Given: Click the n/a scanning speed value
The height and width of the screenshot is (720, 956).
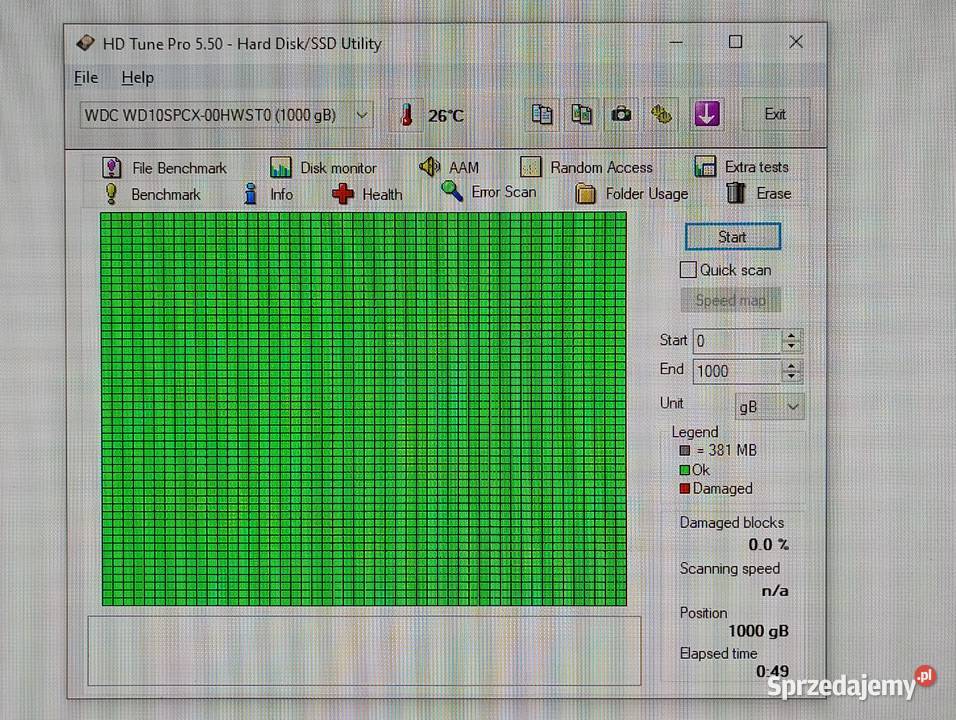Looking at the screenshot, I should point(775,591).
